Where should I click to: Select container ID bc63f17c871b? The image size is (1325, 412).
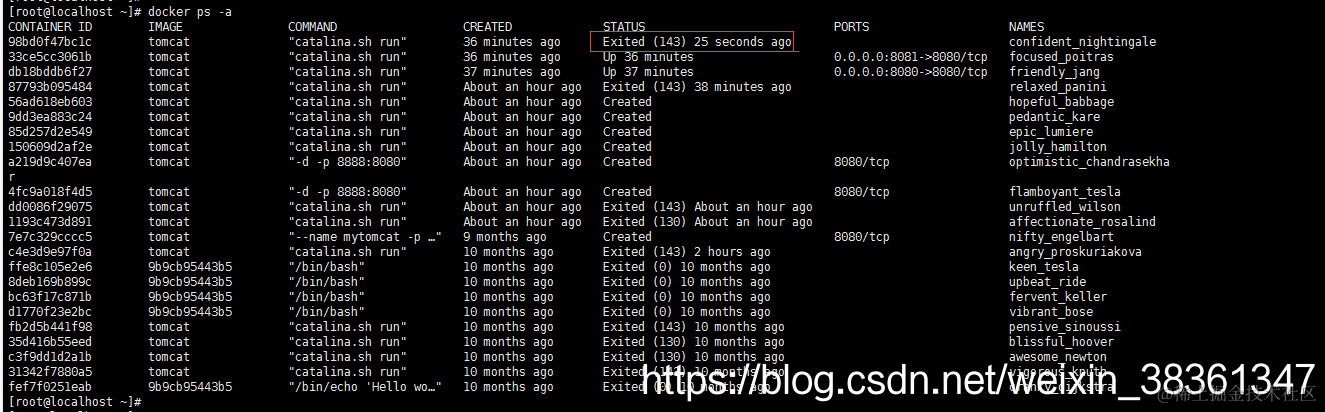pyautogui.click(x=50, y=297)
